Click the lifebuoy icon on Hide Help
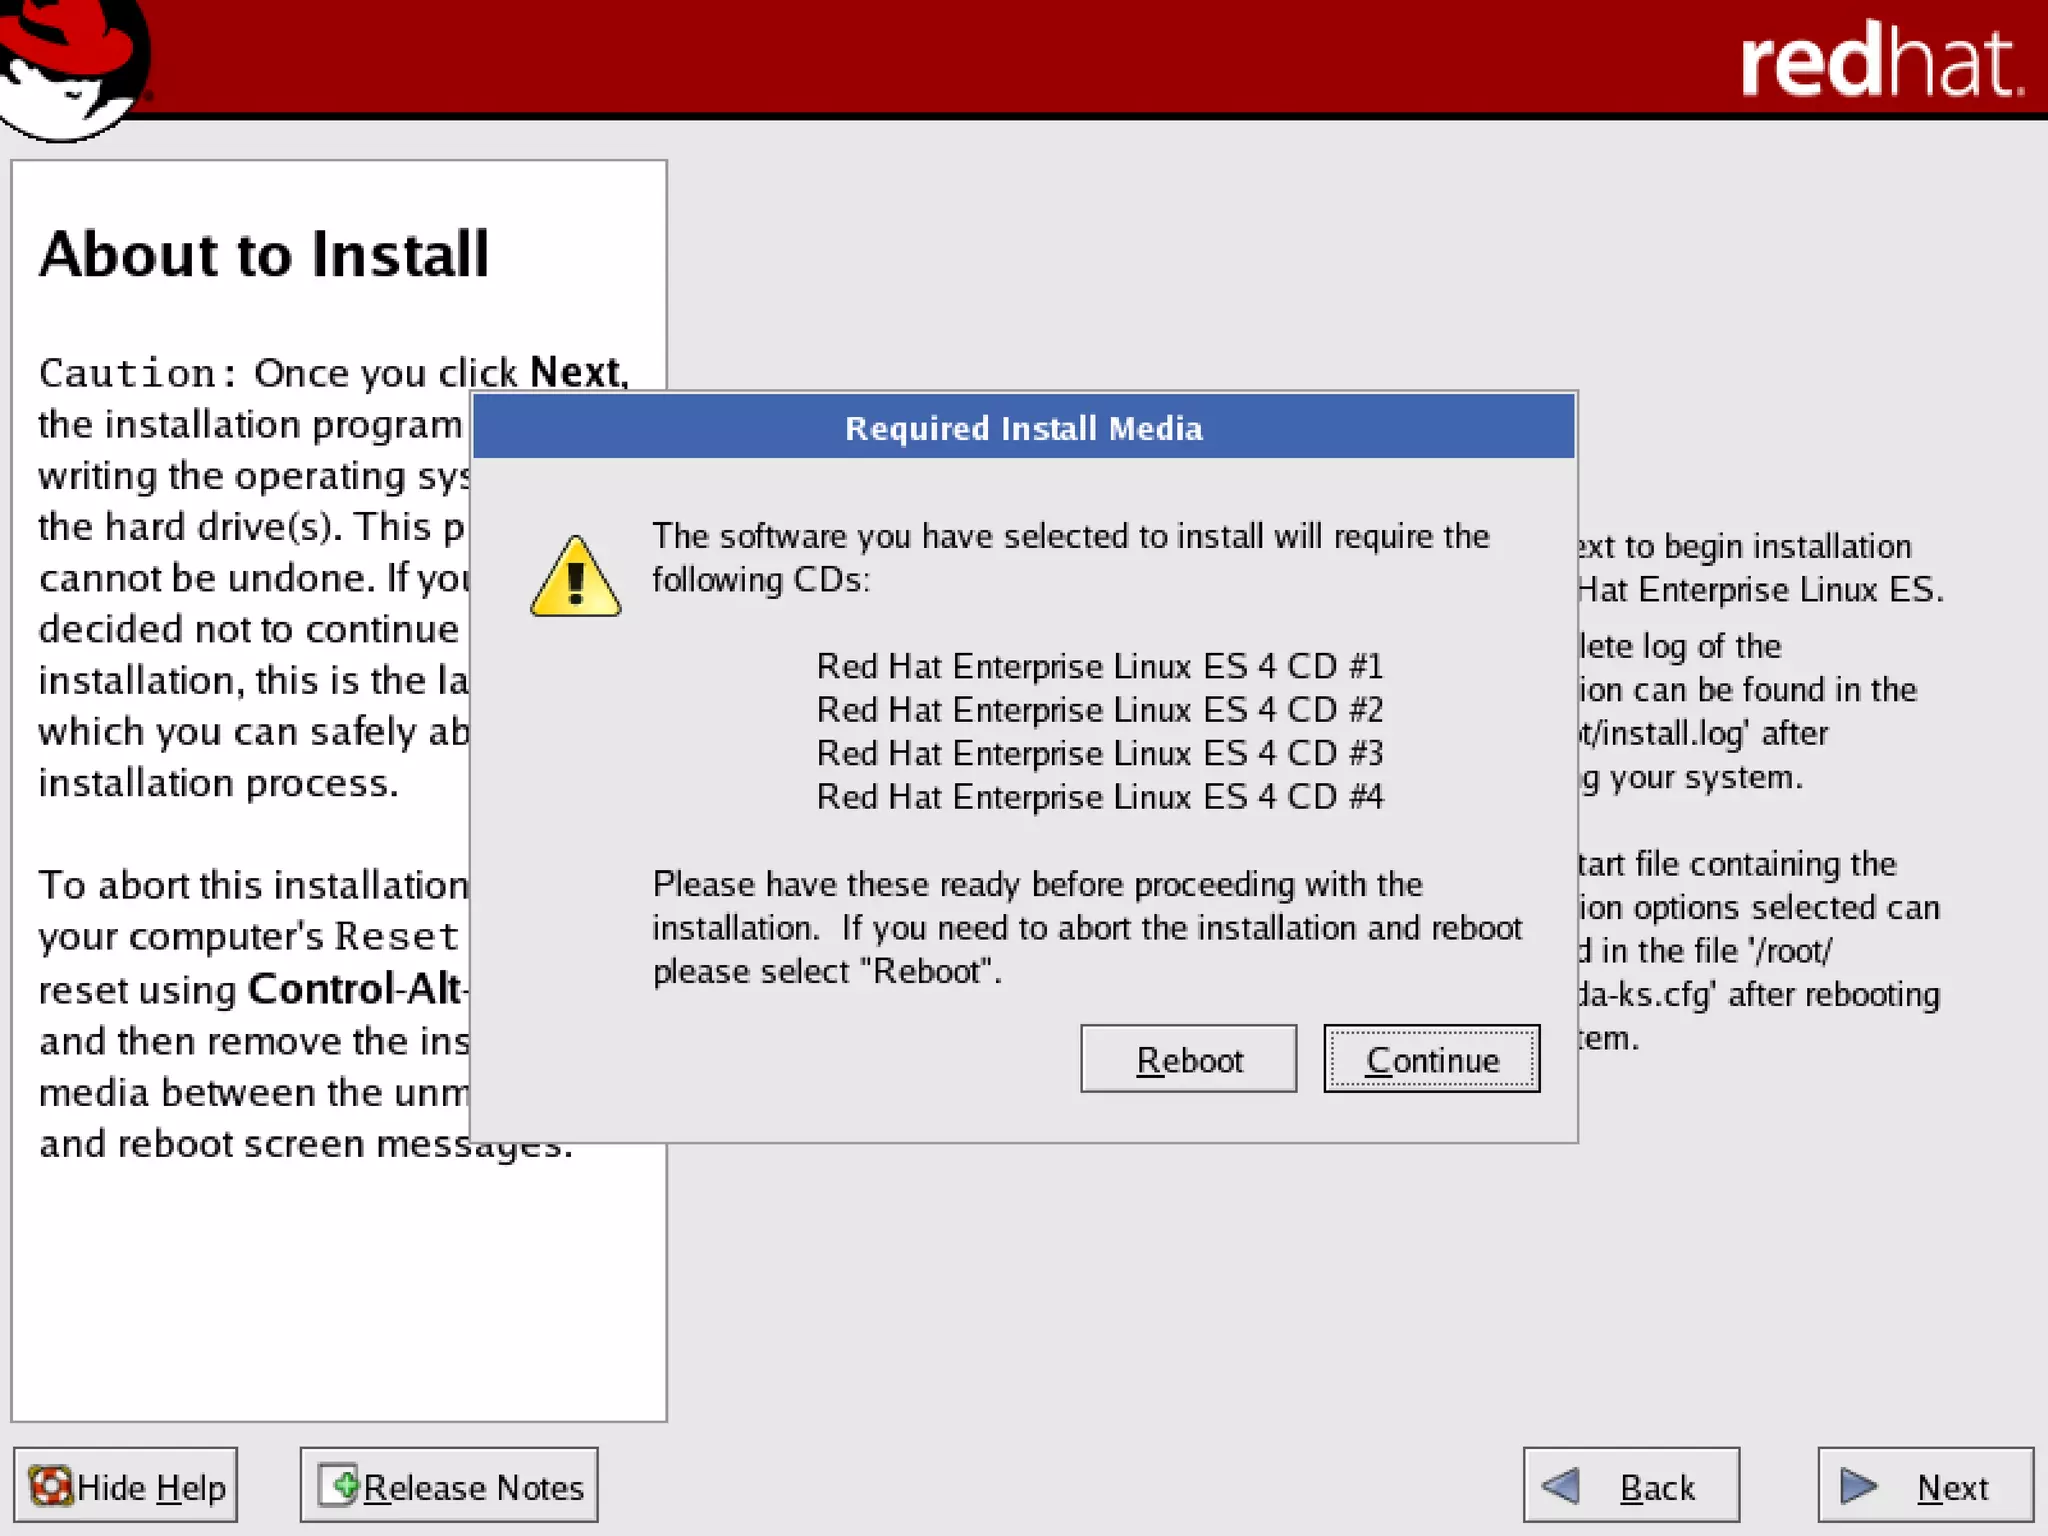Image resolution: width=2048 pixels, height=1536 pixels. coord(50,1486)
